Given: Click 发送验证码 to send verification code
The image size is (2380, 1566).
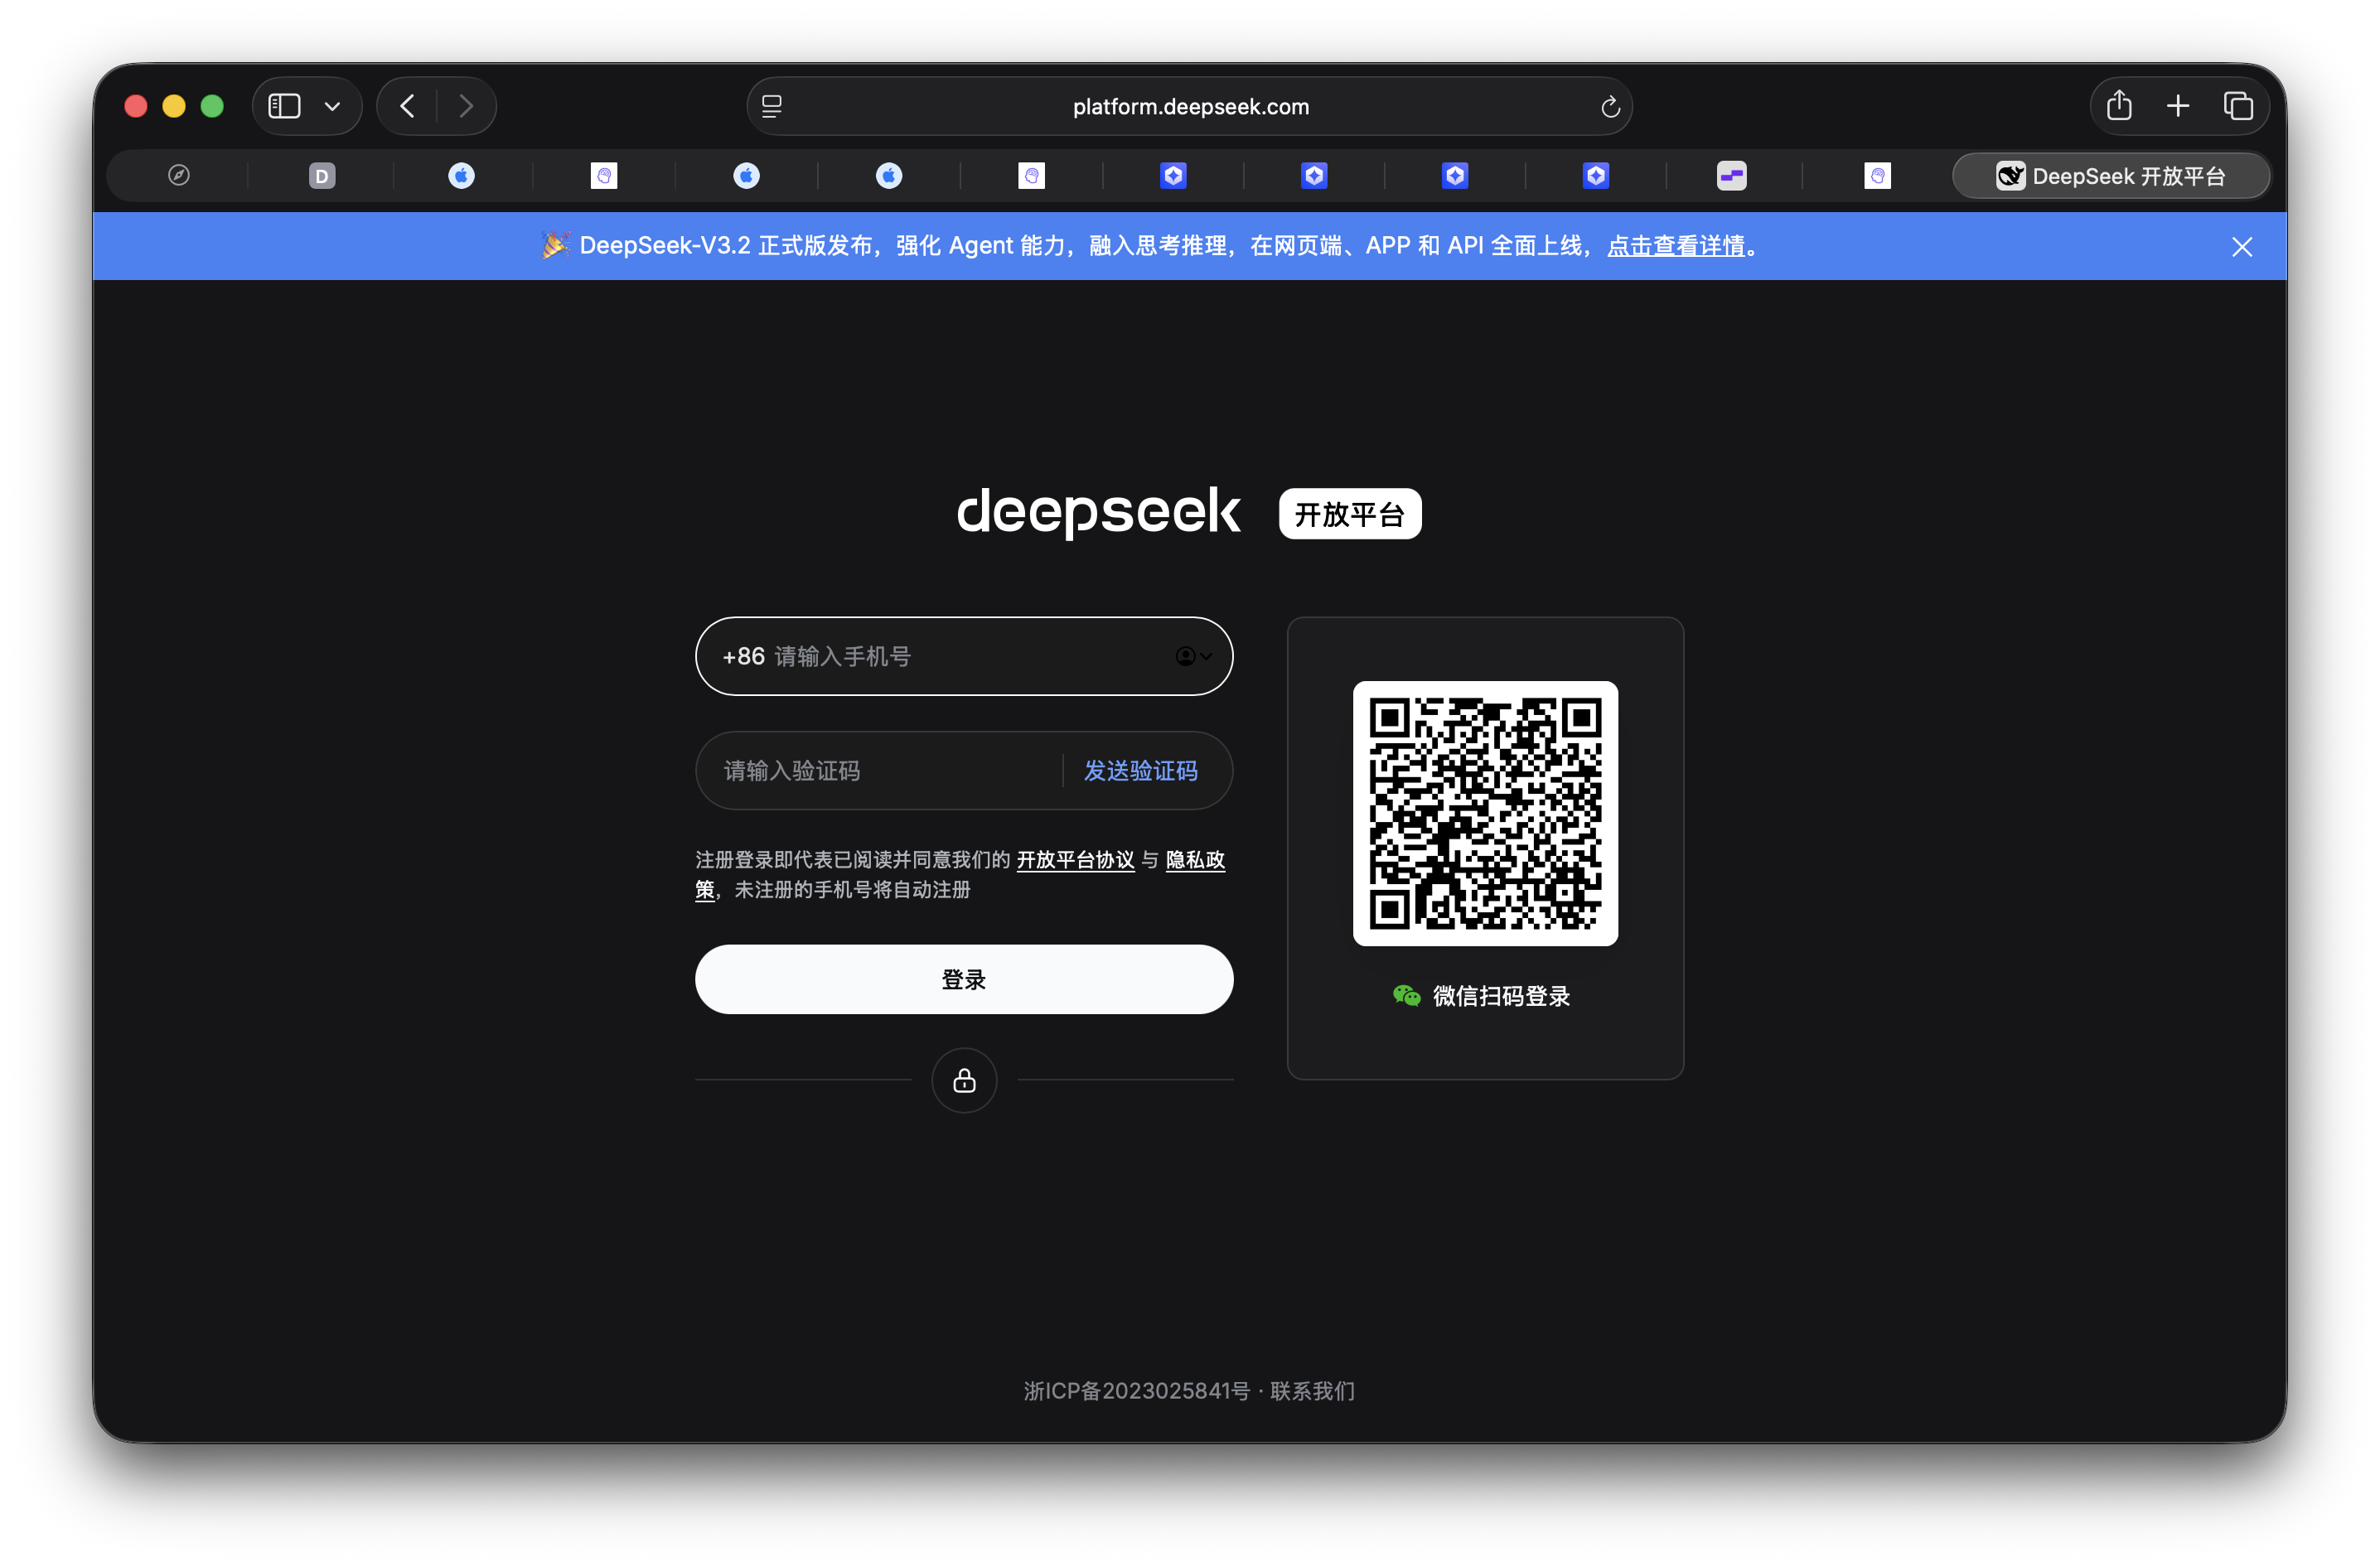Looking at the screenshot, I should (x=1141, y=770).
